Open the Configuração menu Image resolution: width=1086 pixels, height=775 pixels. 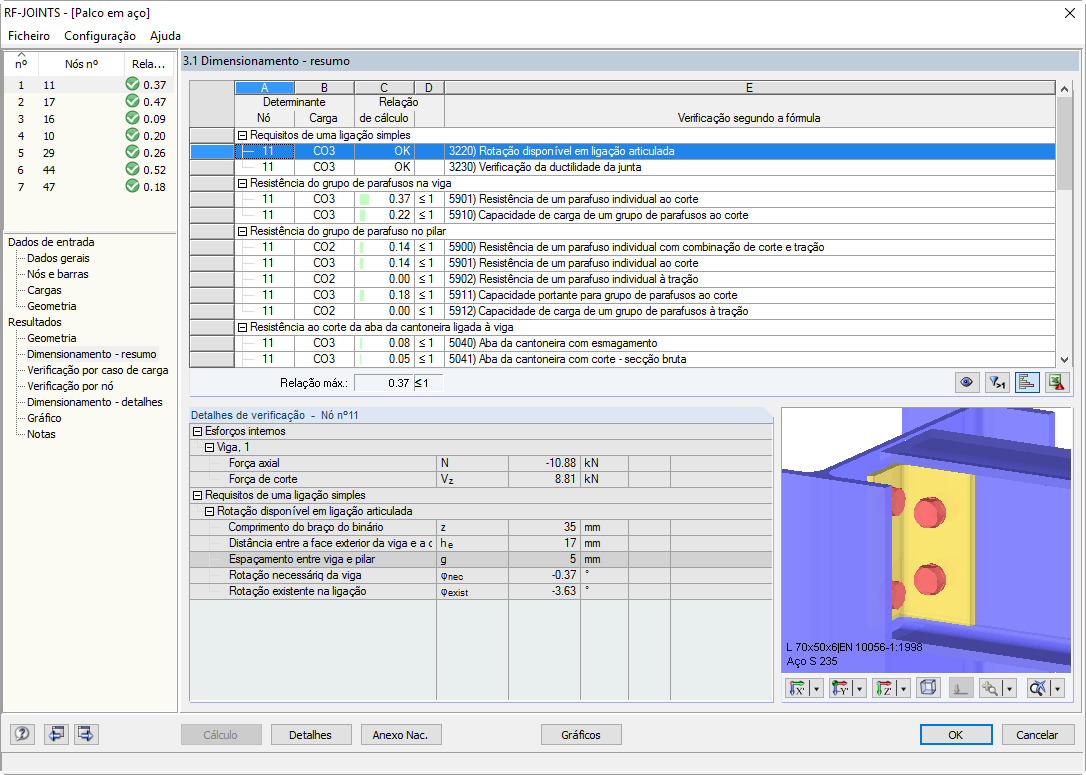click(100, 35)
